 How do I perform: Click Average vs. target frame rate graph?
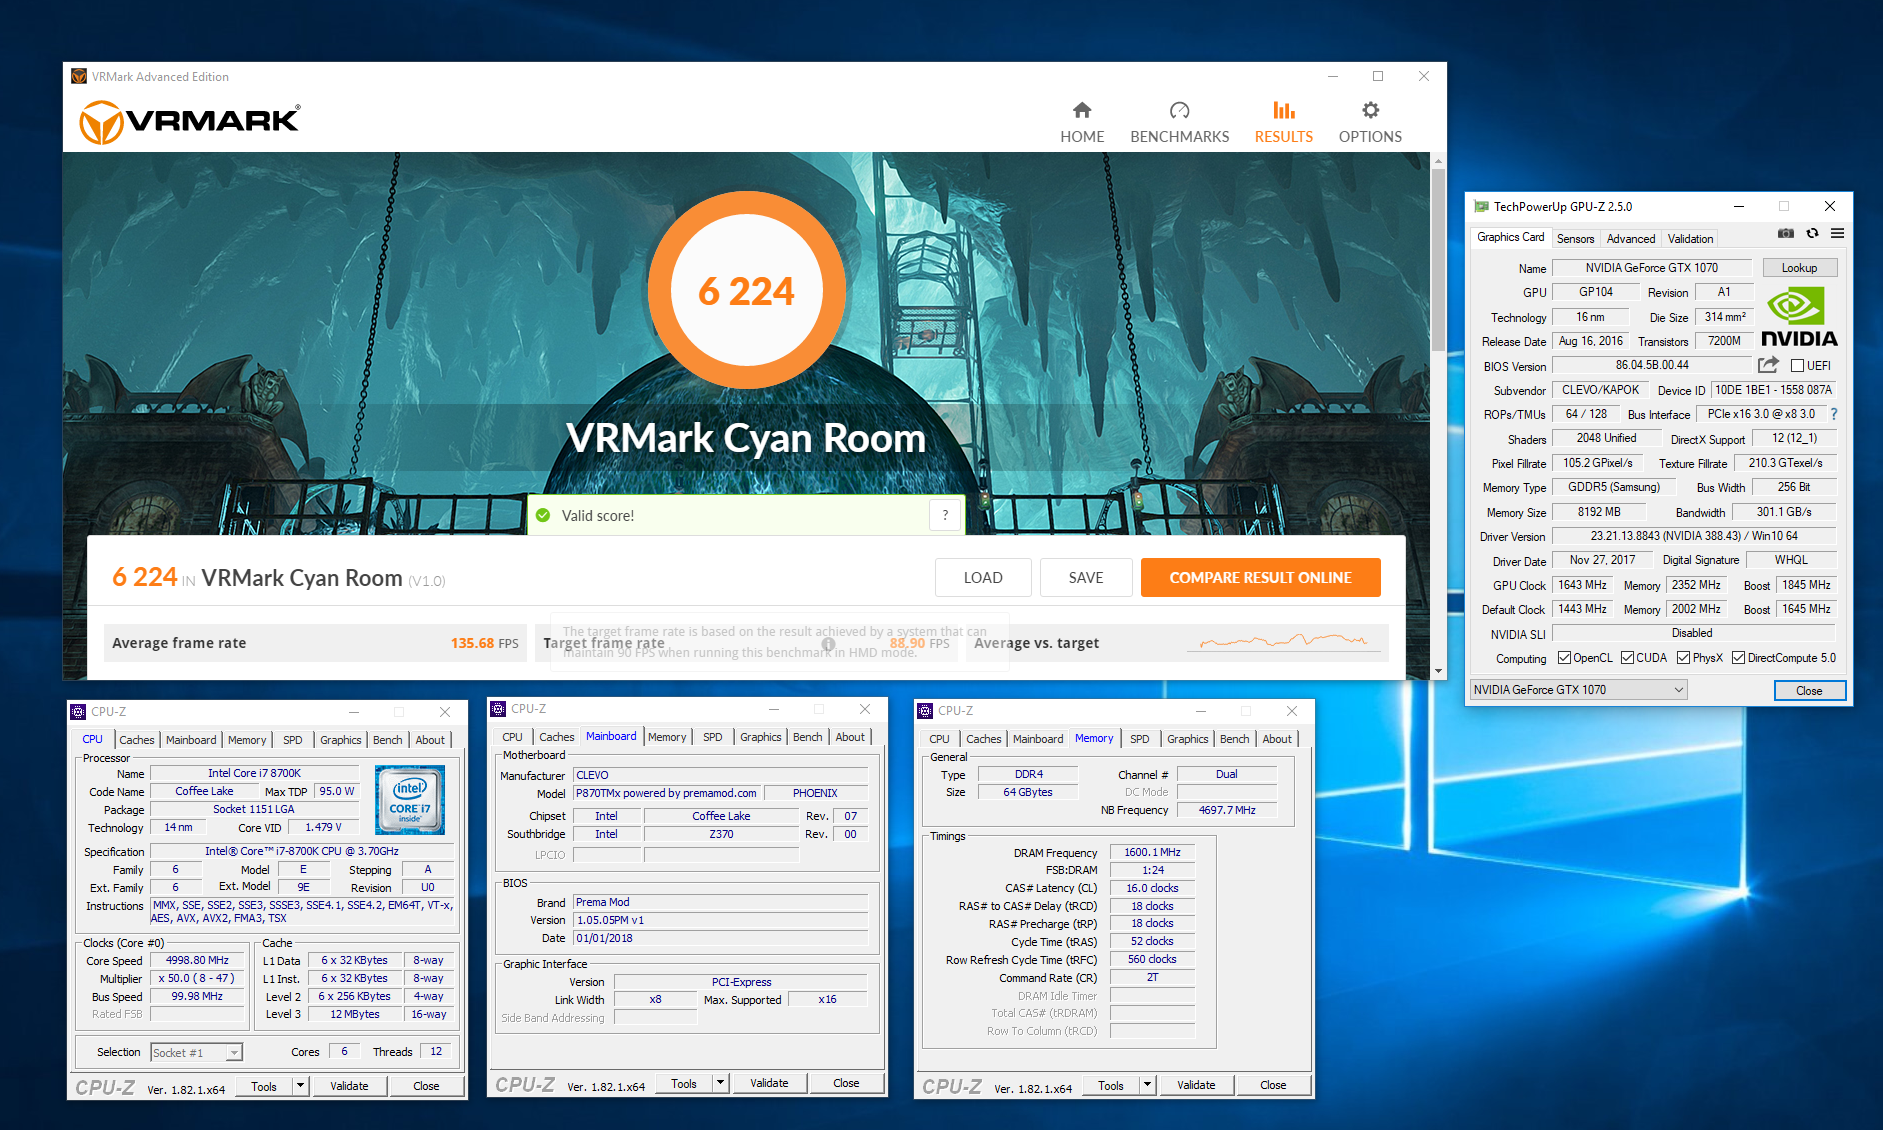(x=1283, y=641)
